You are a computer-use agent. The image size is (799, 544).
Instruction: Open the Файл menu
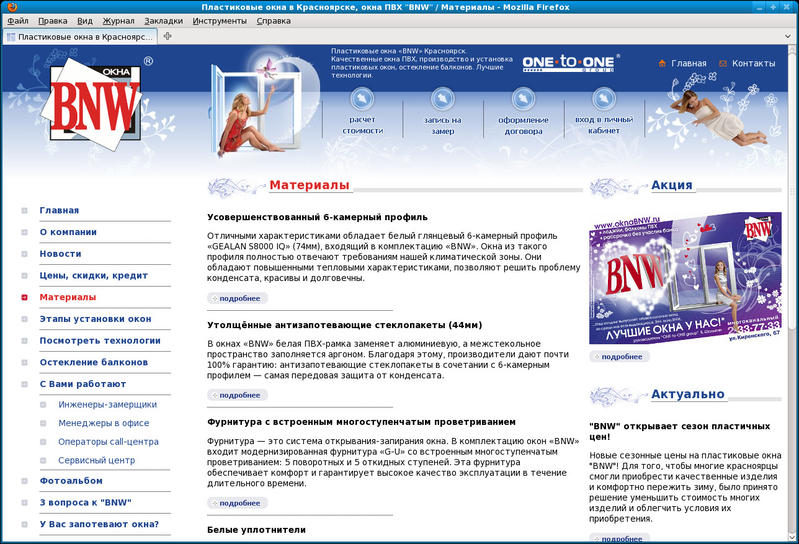tap(18, 21)
